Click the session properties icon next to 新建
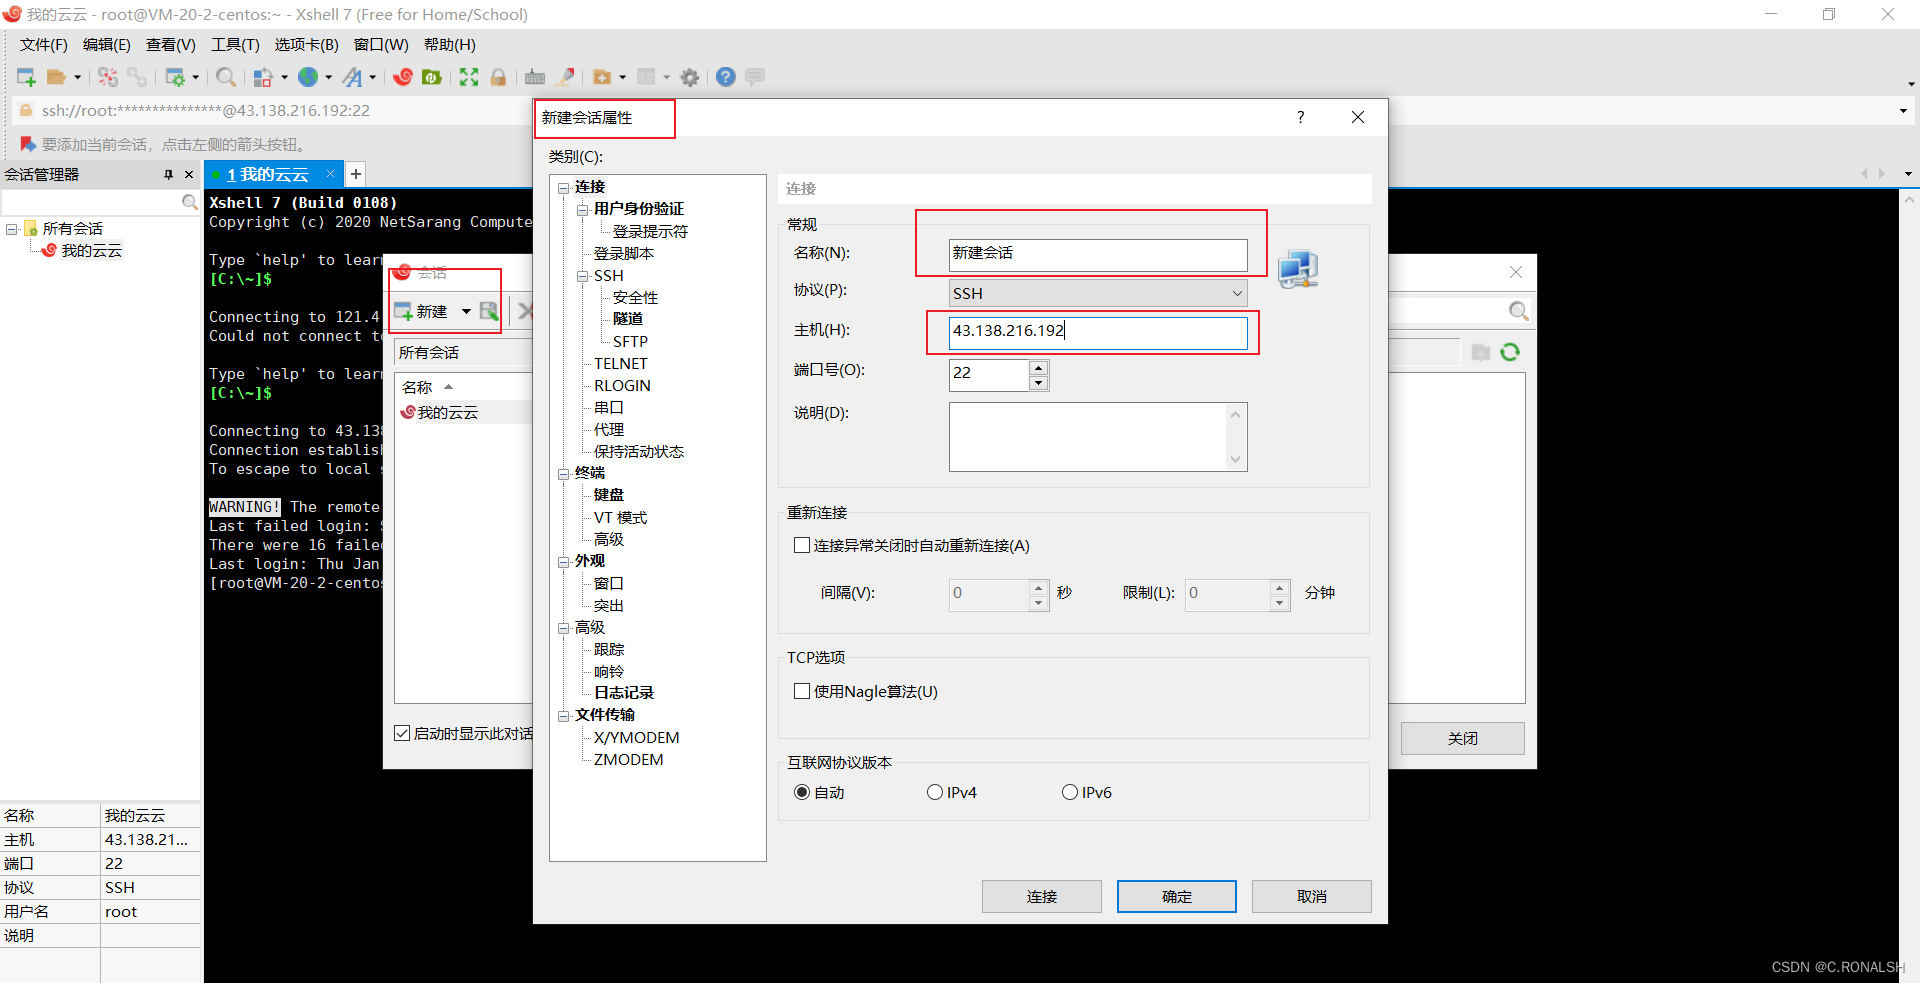 489,311
